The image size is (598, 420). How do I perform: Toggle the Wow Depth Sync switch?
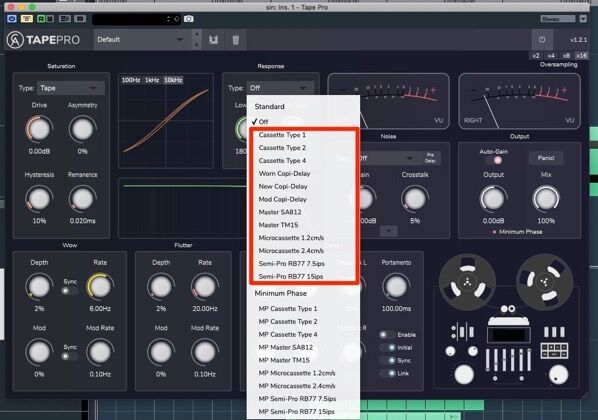(70, 291)
